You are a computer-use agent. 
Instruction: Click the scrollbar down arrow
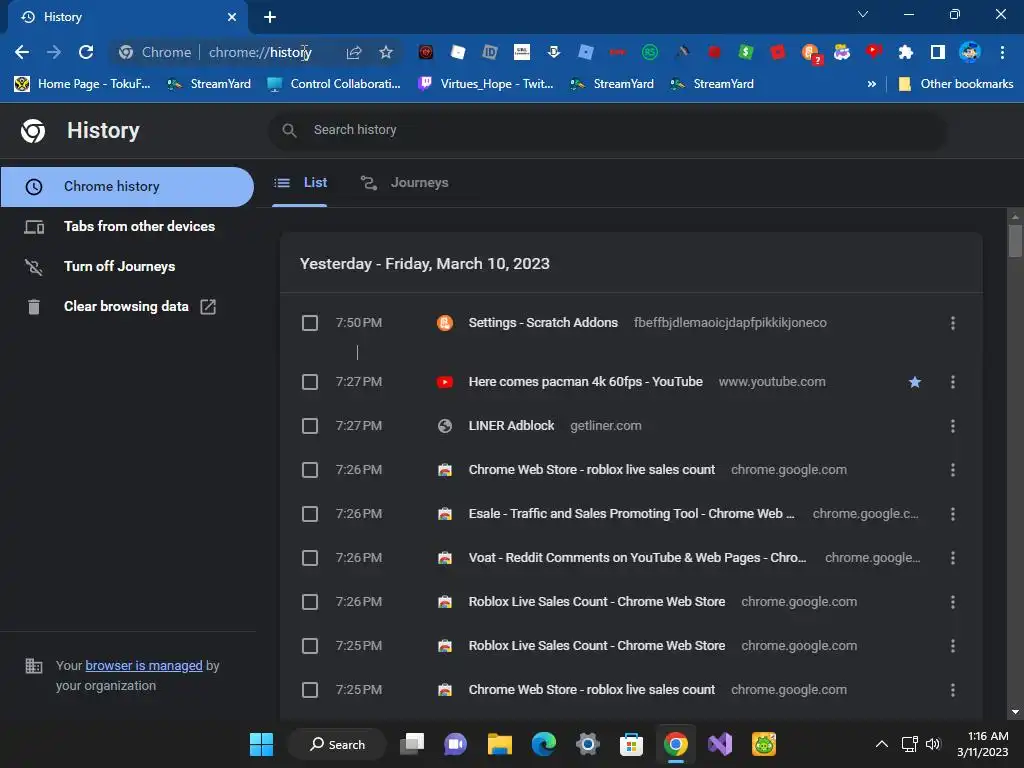point(1015,712)
